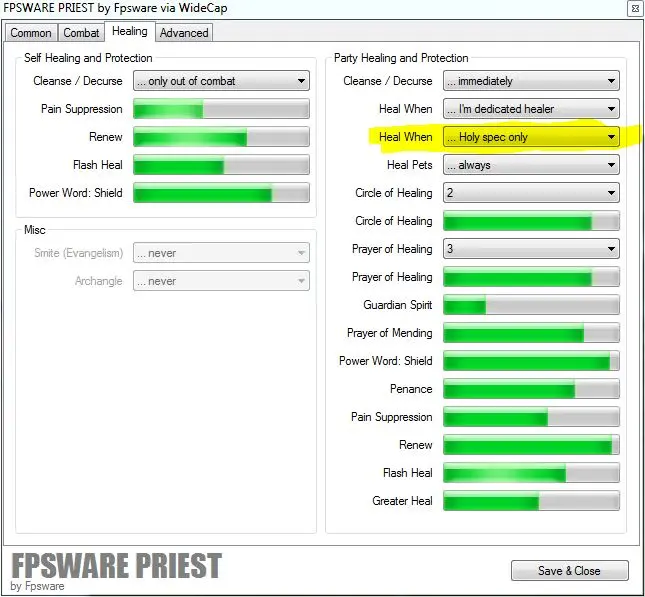The width and height of the screenshot is (645, 597).
Task: Open Self Cleanse / Decurse dropdown
Action: pos(221,81)
